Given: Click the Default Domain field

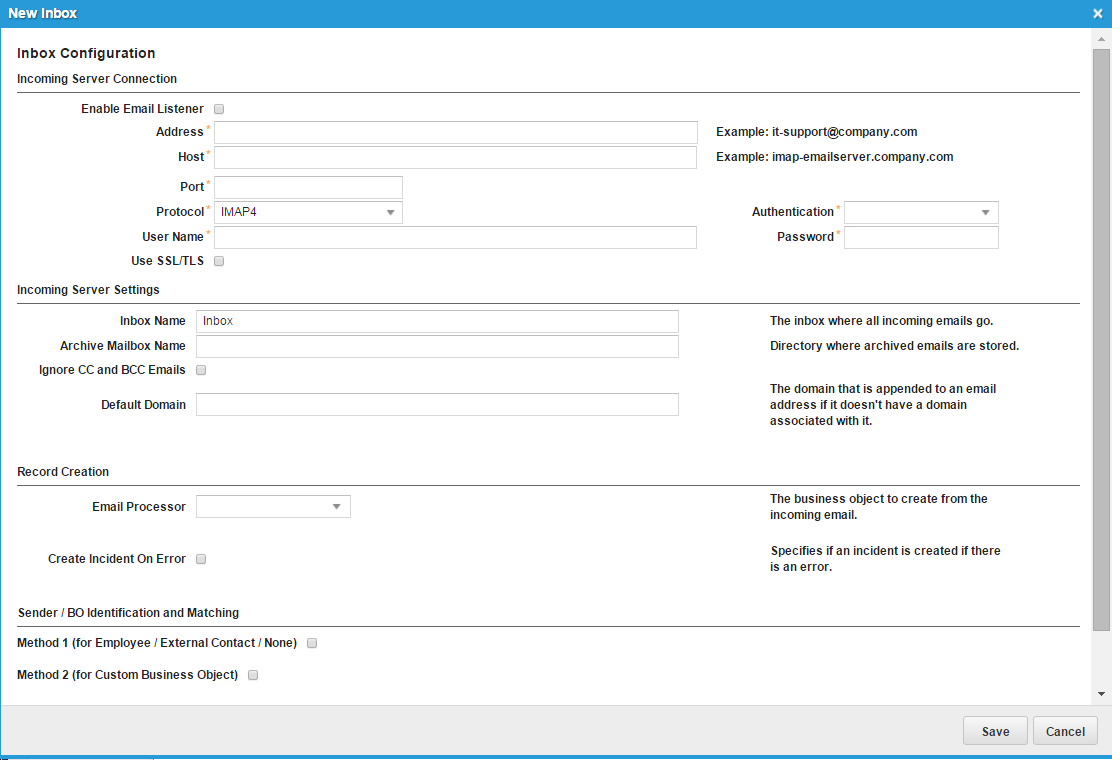Looking at the screenshot, I should (437, 404).
